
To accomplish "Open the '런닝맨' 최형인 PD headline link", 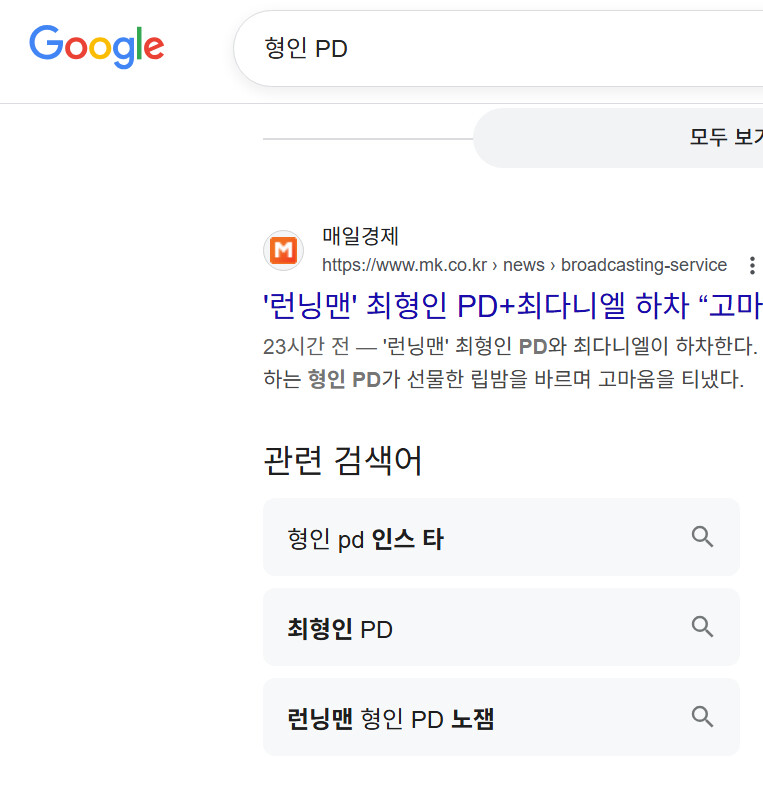I will (x=512, y=305).
